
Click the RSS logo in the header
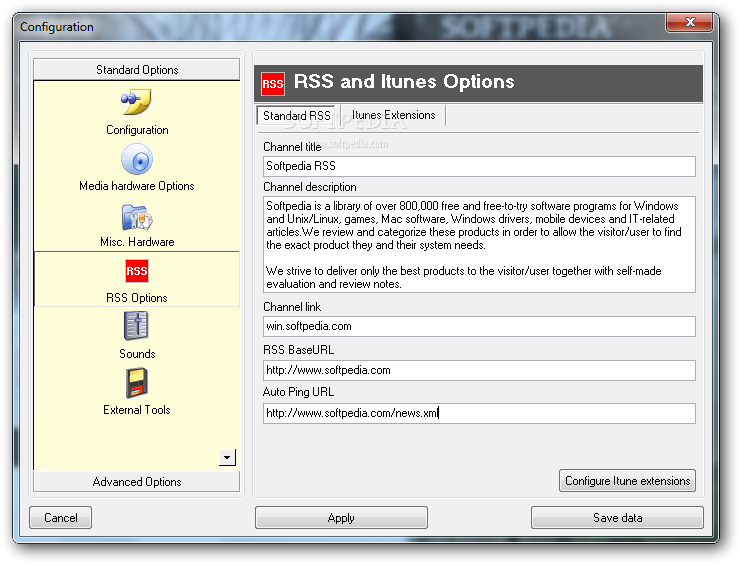tap(273, 84)
